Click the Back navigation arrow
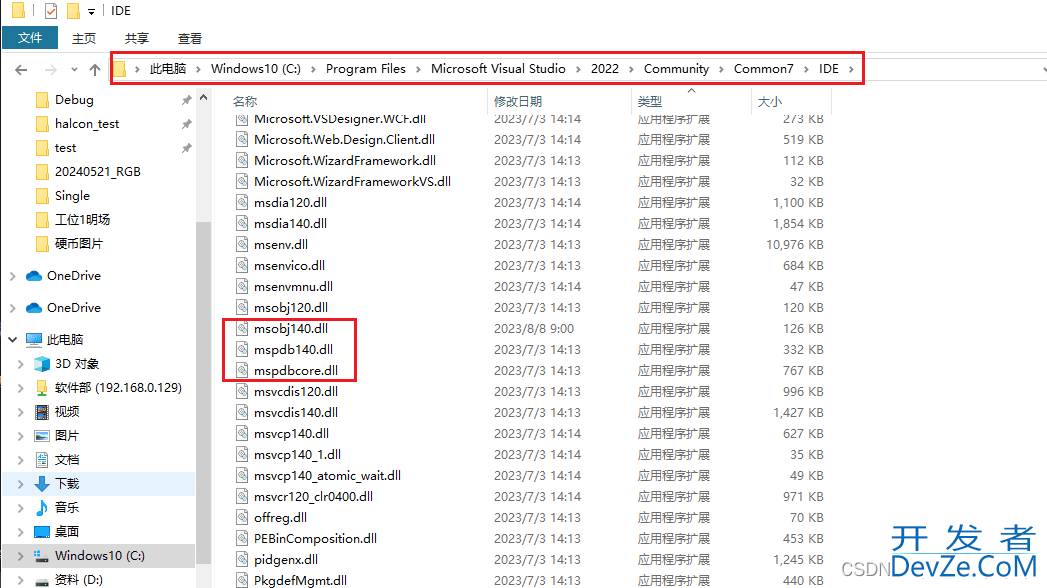Viewport: 1047px width, 588px height. tap(21, 69)
